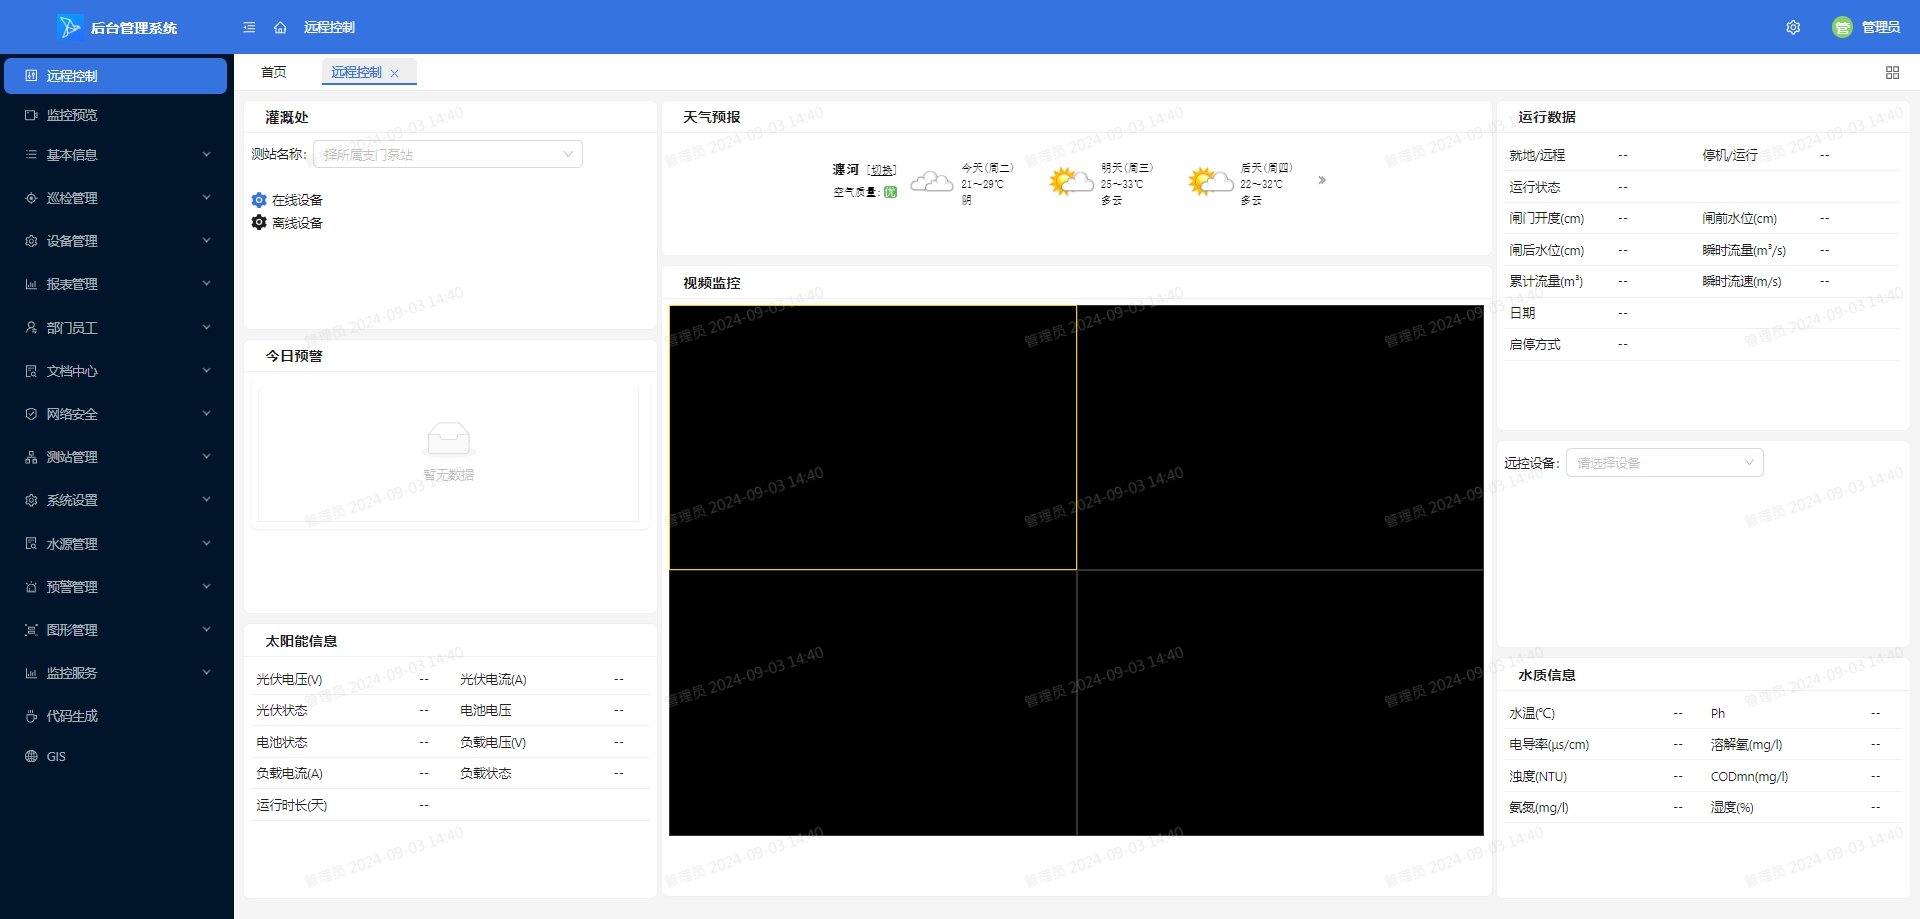1920x919 pixels.
Task: Click 网络安全 shield icon
Action: [31, 414]
